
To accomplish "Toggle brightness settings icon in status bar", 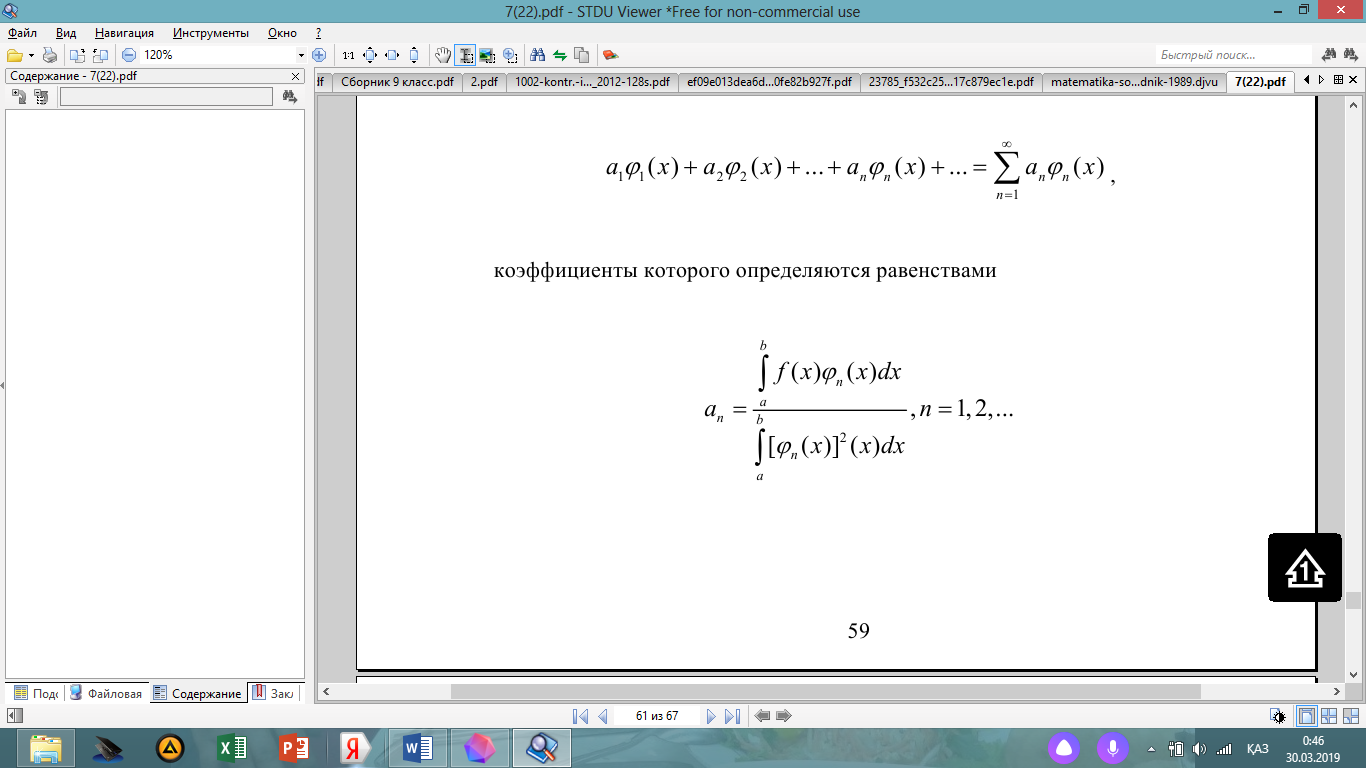I will point(1278,716).
